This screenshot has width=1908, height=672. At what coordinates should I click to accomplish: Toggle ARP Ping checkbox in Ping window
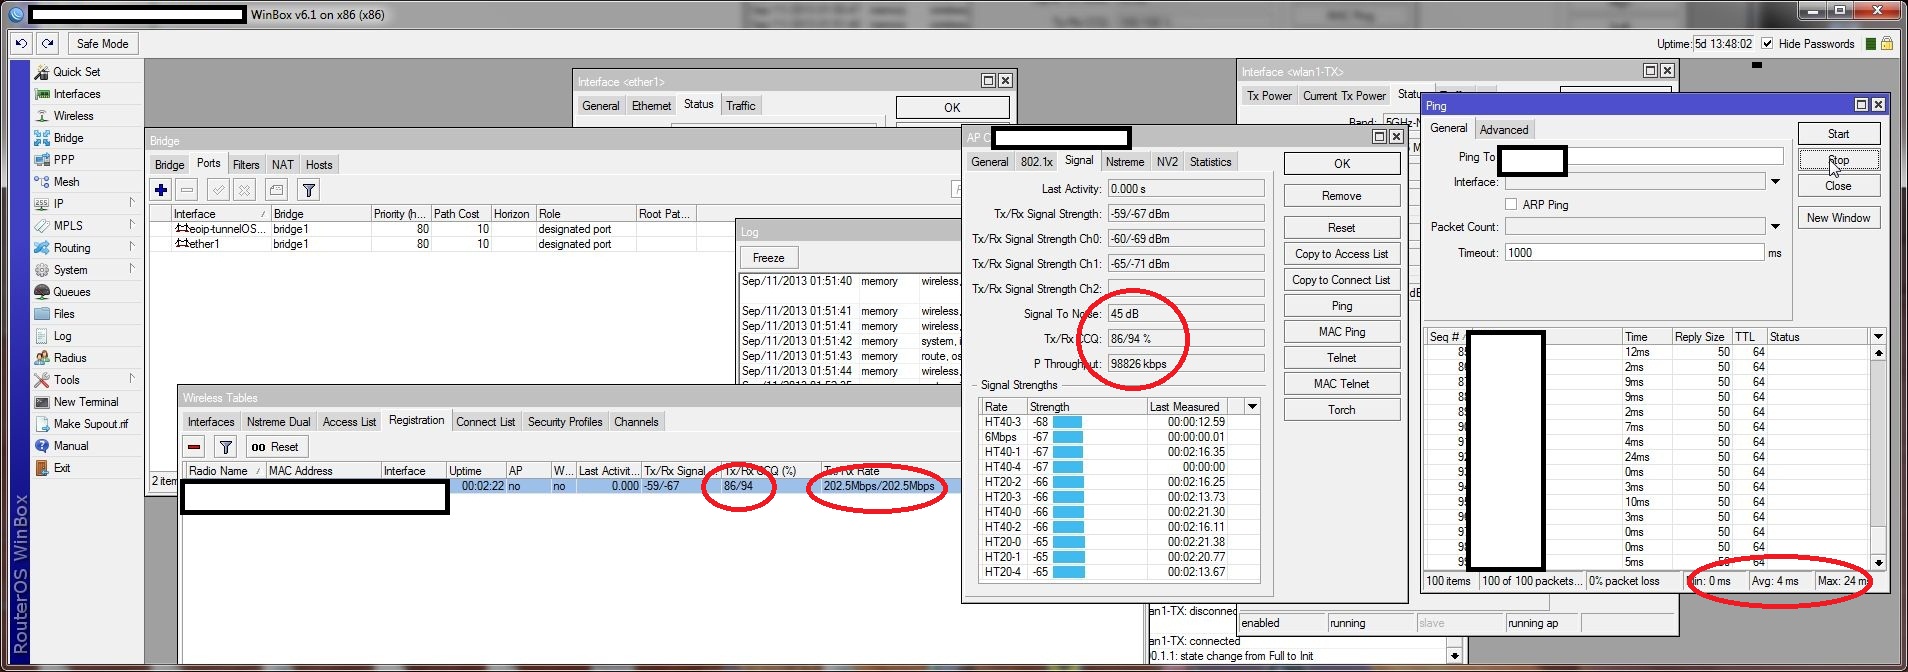pos(1511,204)
